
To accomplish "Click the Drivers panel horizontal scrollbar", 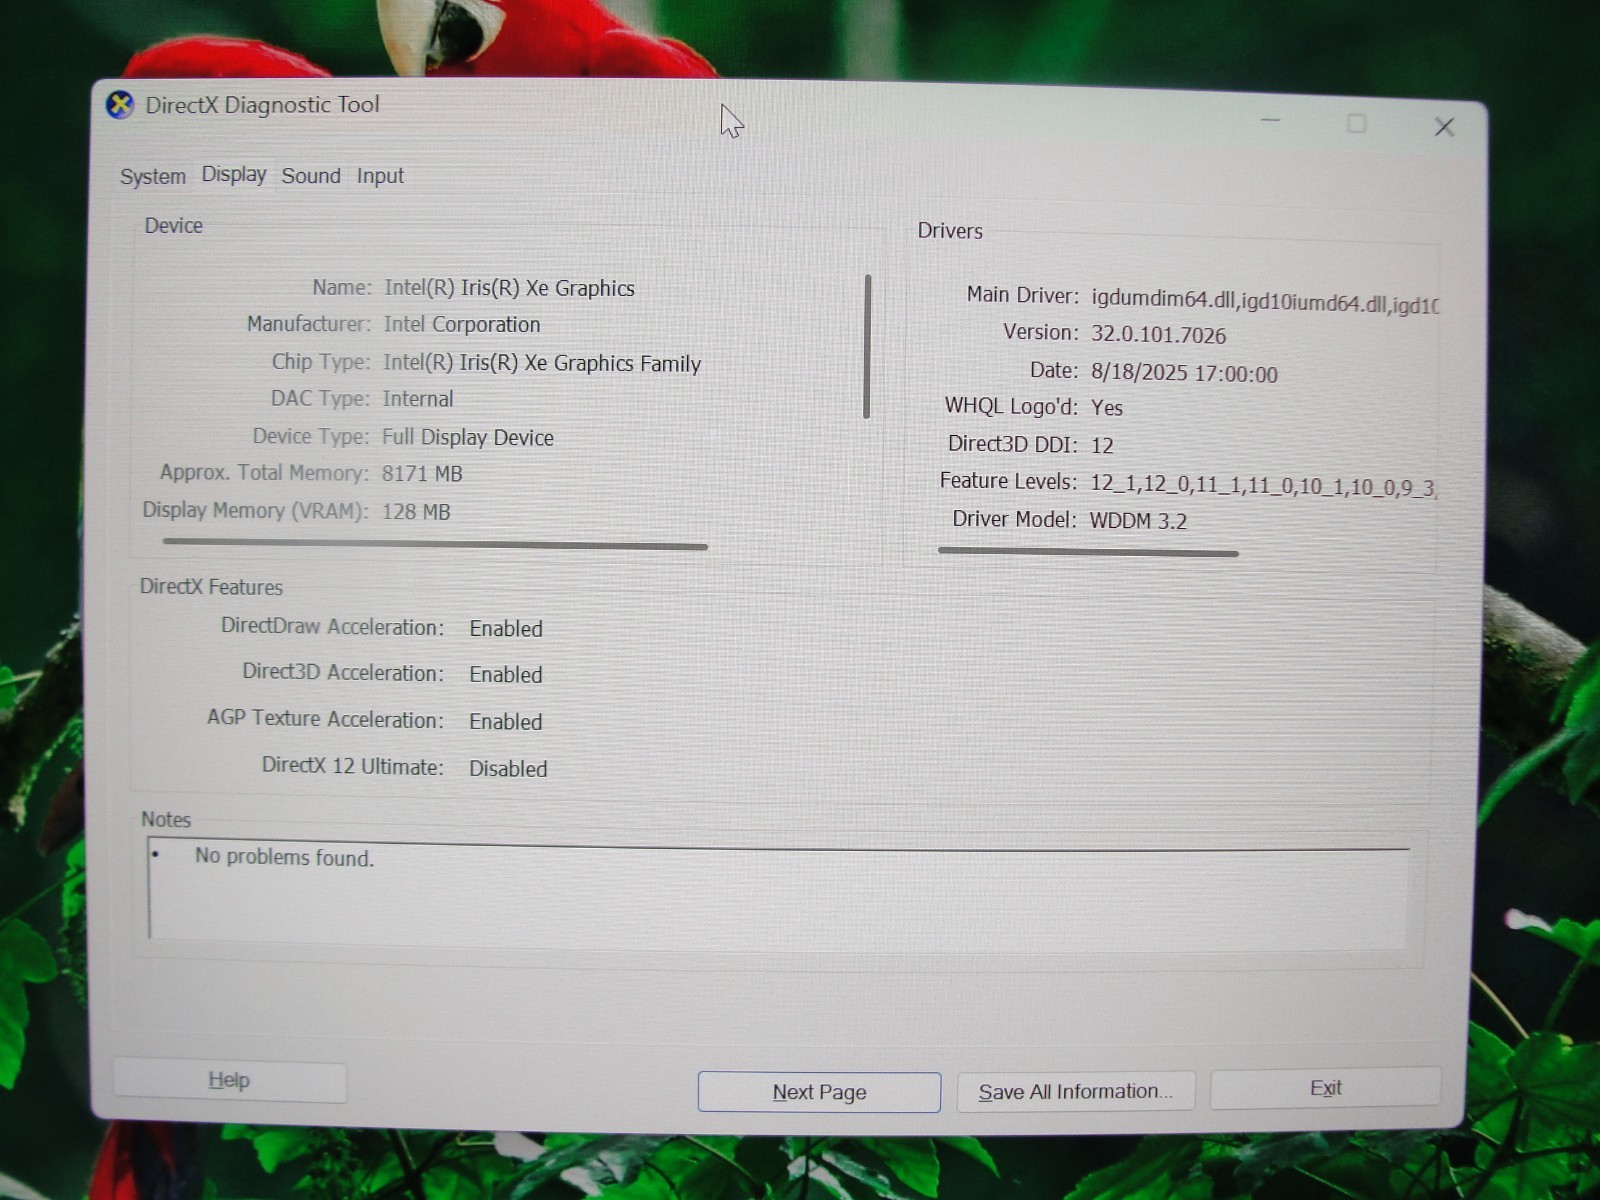I will pos(1088,551).
